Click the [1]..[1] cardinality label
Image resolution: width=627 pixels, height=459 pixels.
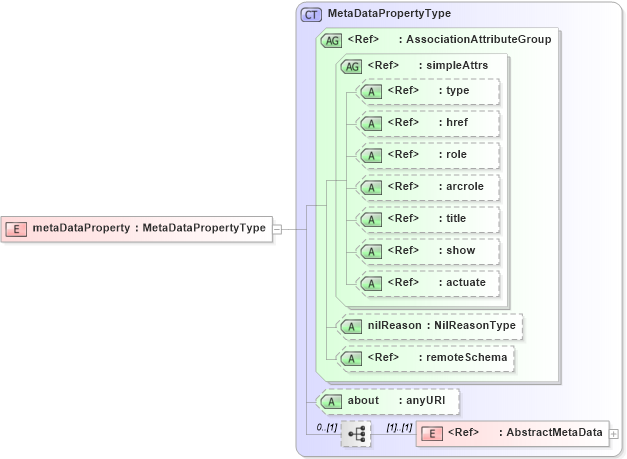399,427
